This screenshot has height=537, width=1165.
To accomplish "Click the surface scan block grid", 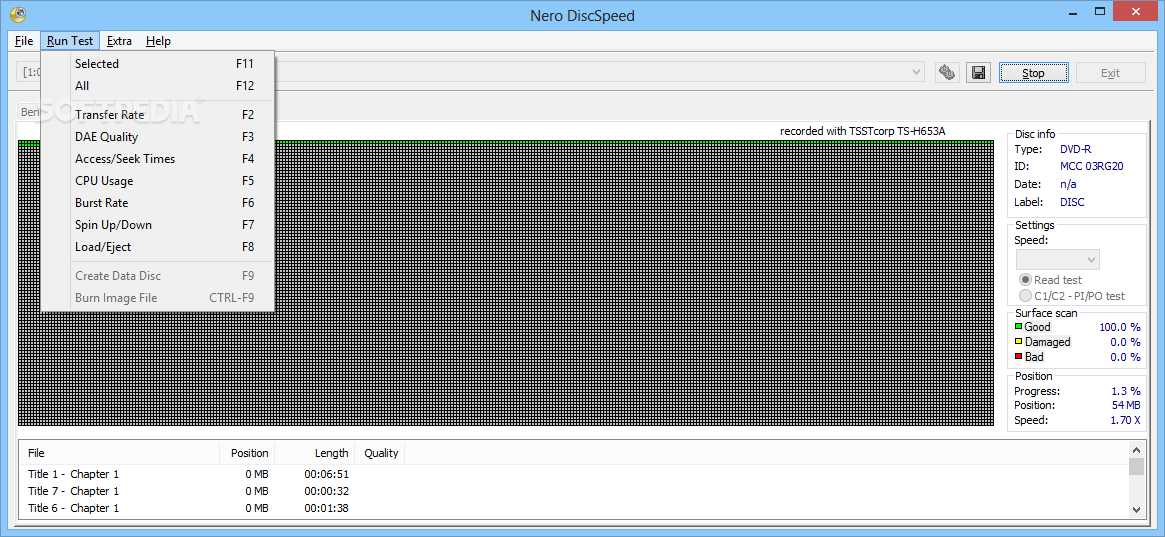I will pyautogui.click(x=505, y=283).
